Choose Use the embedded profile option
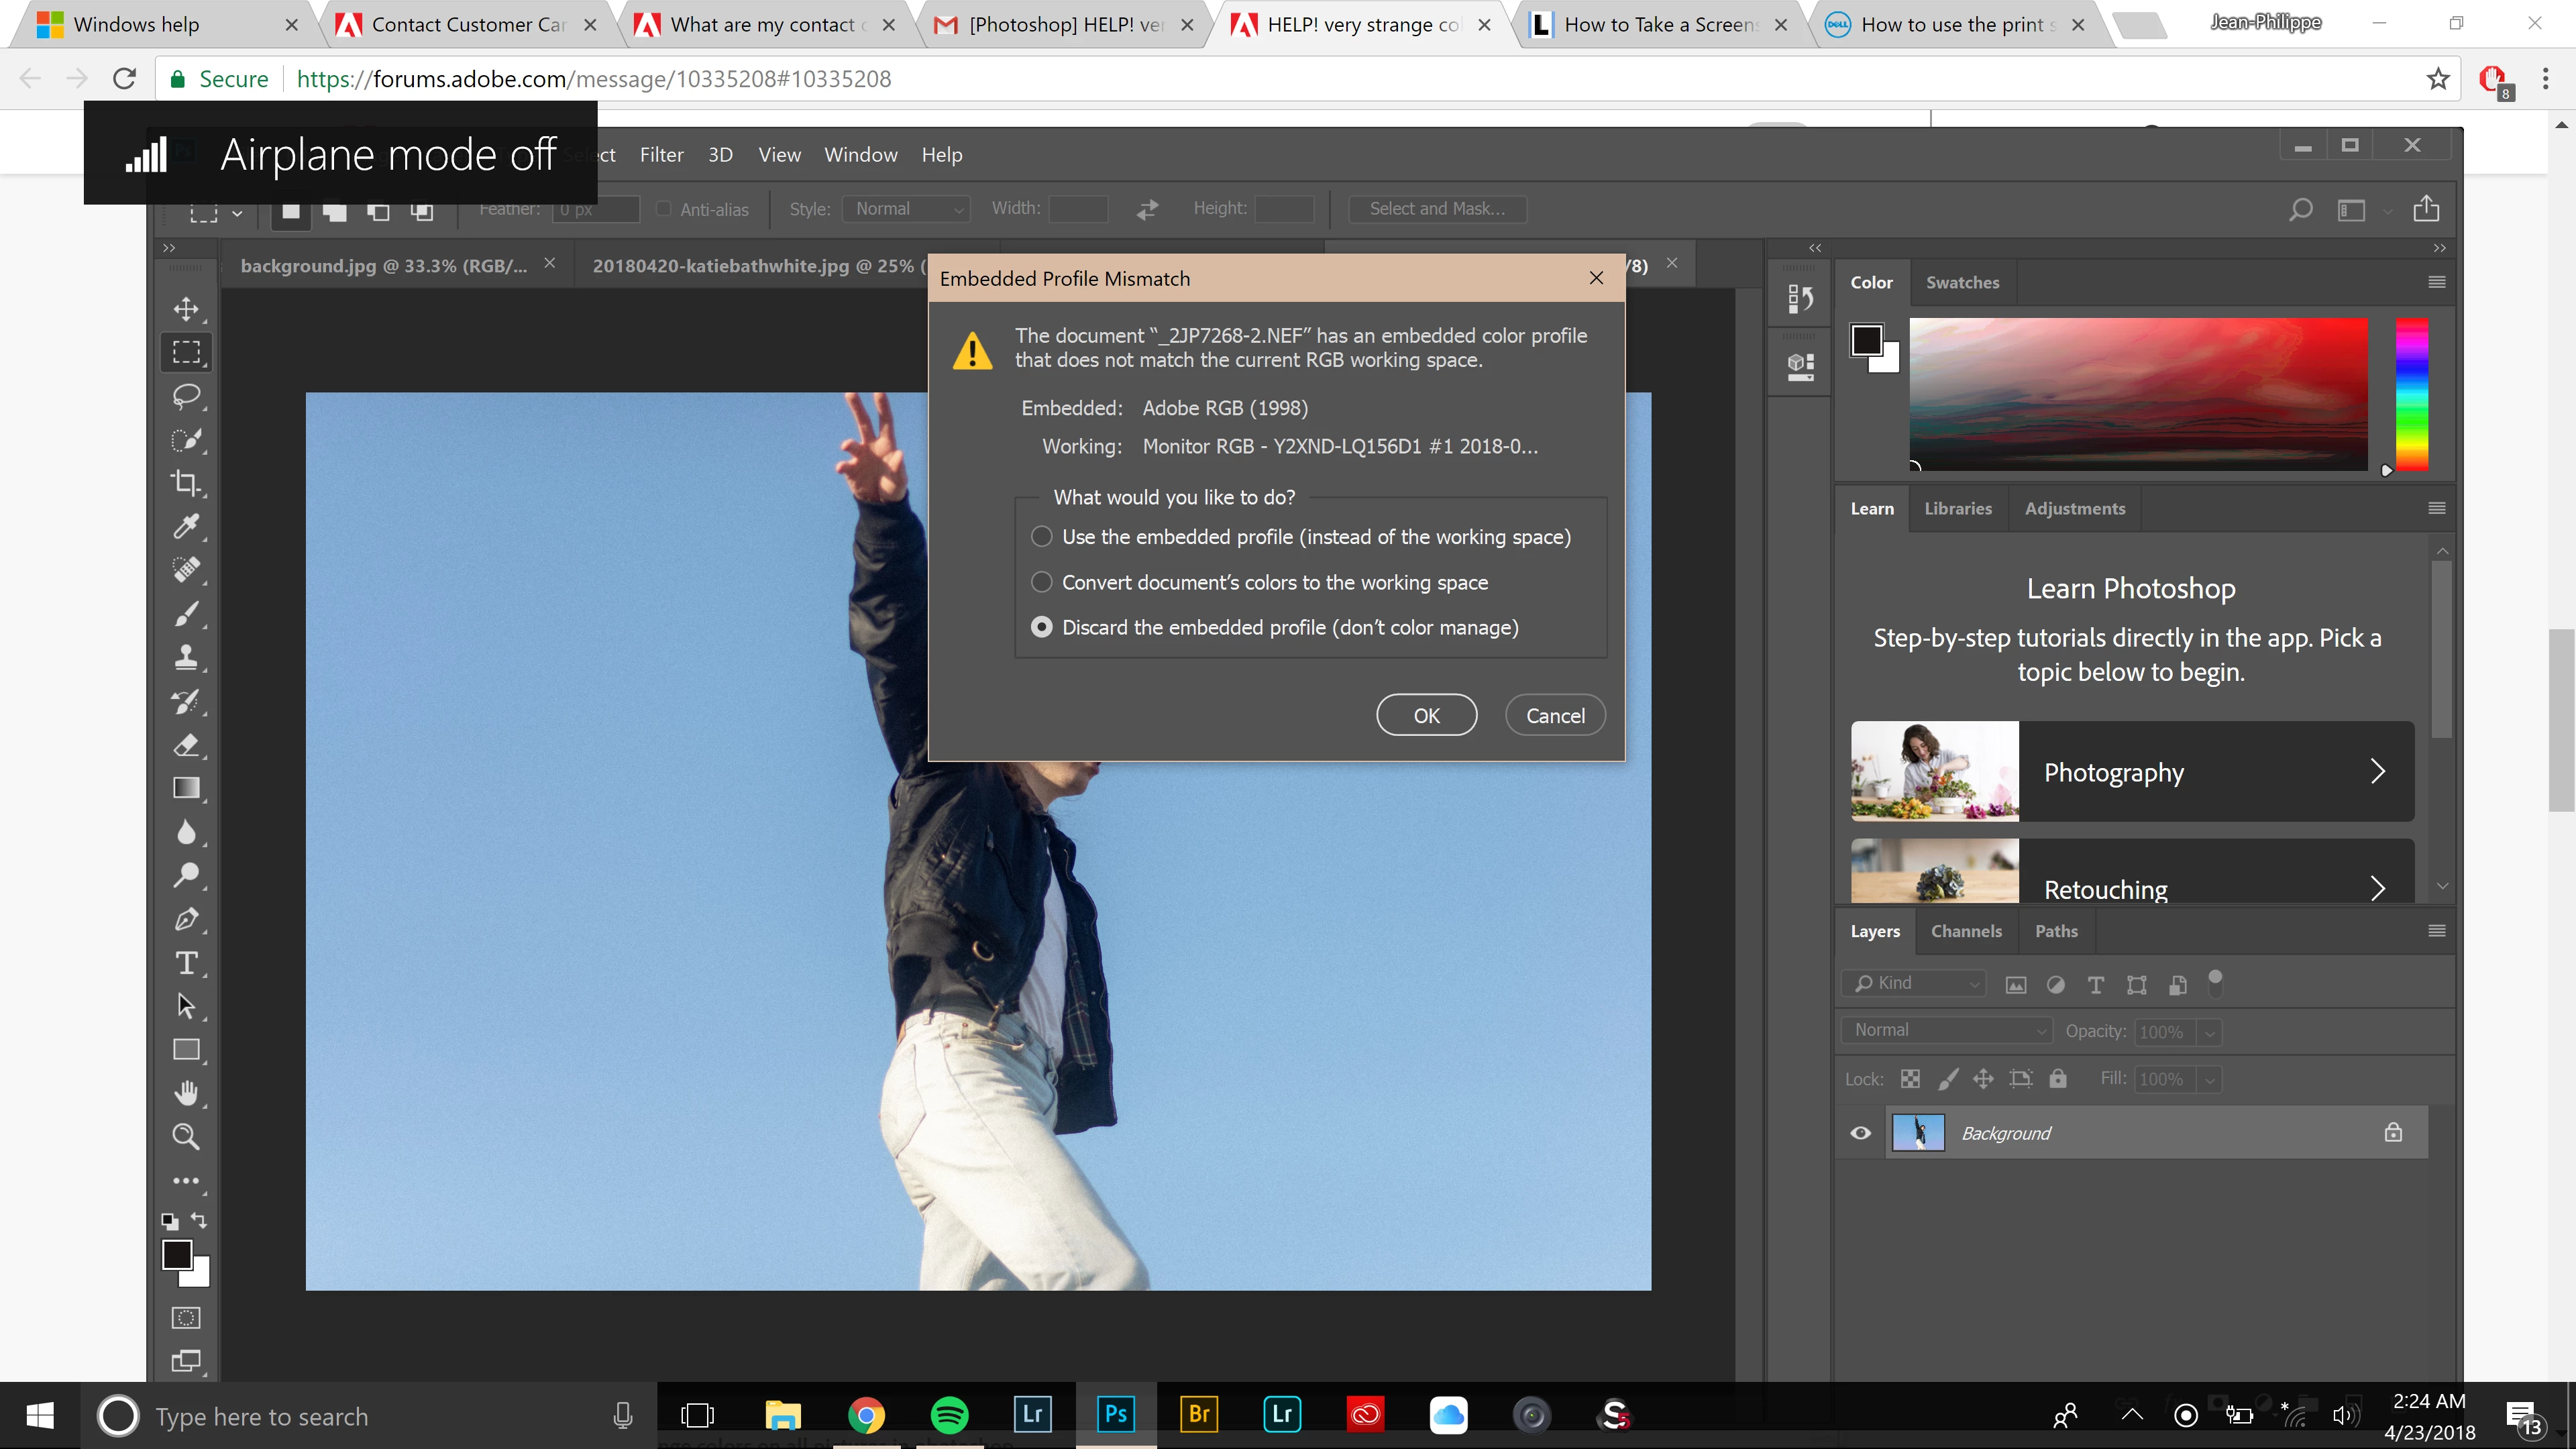The image size is (2576, 1449). click(1041, 537)
